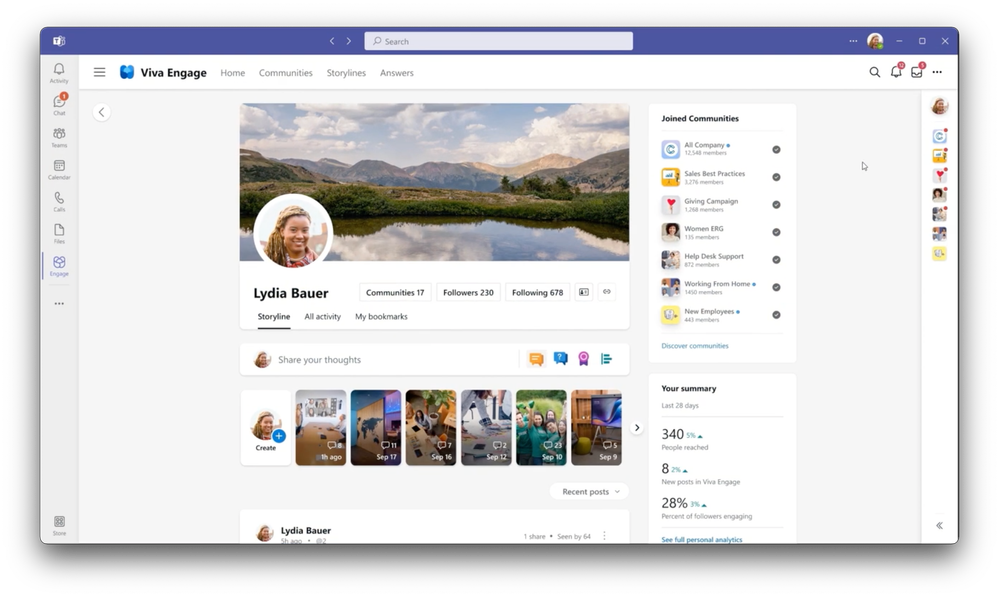Open the Answers nav item
Screen dimensions: 999x597
(x=396, y=73)
